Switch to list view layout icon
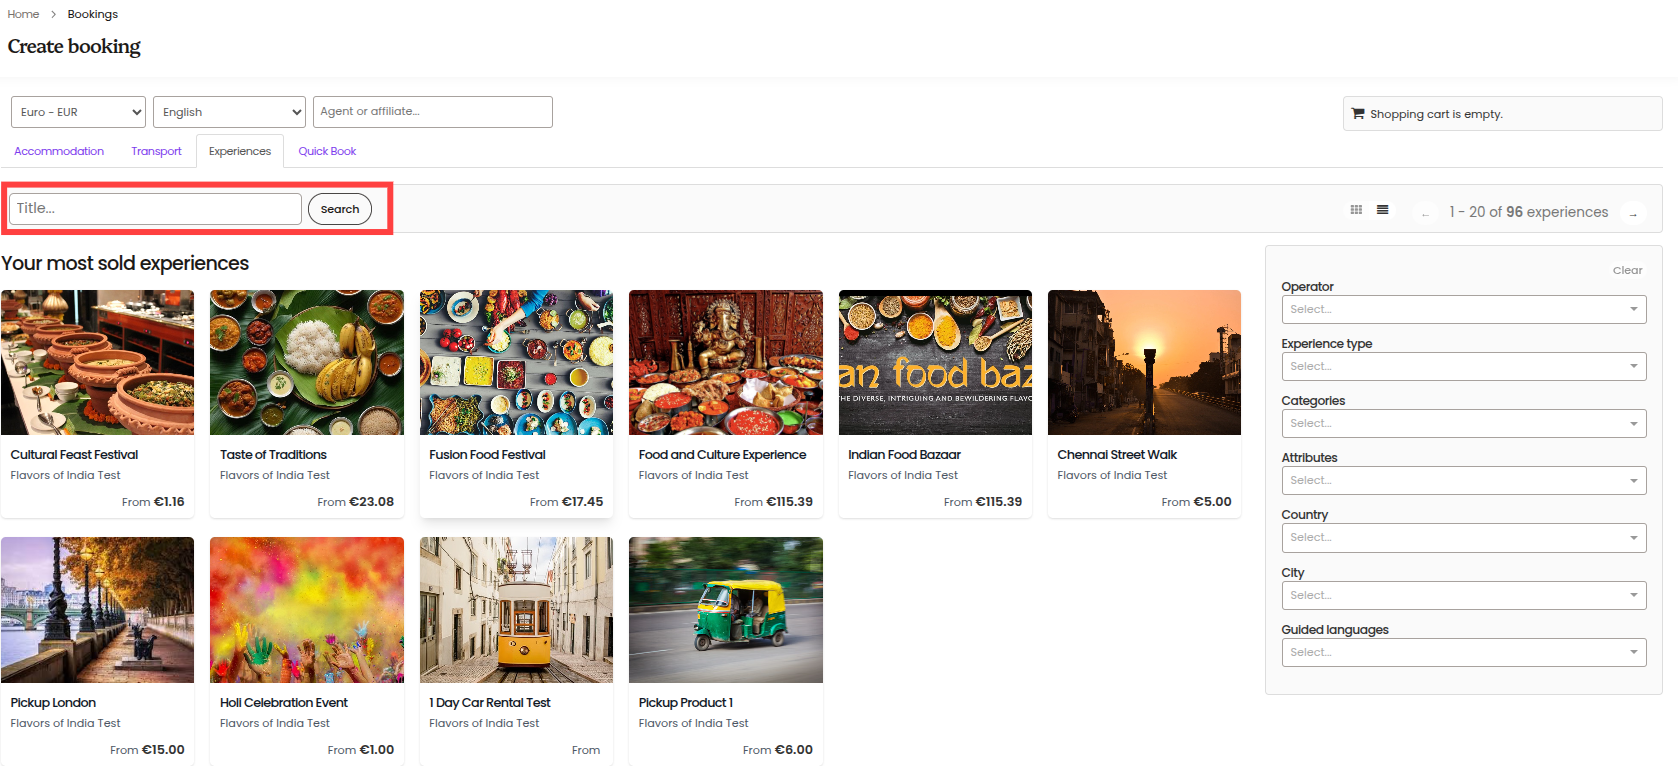The height and width of the screenshot is (766, 1678). click(x=1382, y=210)
